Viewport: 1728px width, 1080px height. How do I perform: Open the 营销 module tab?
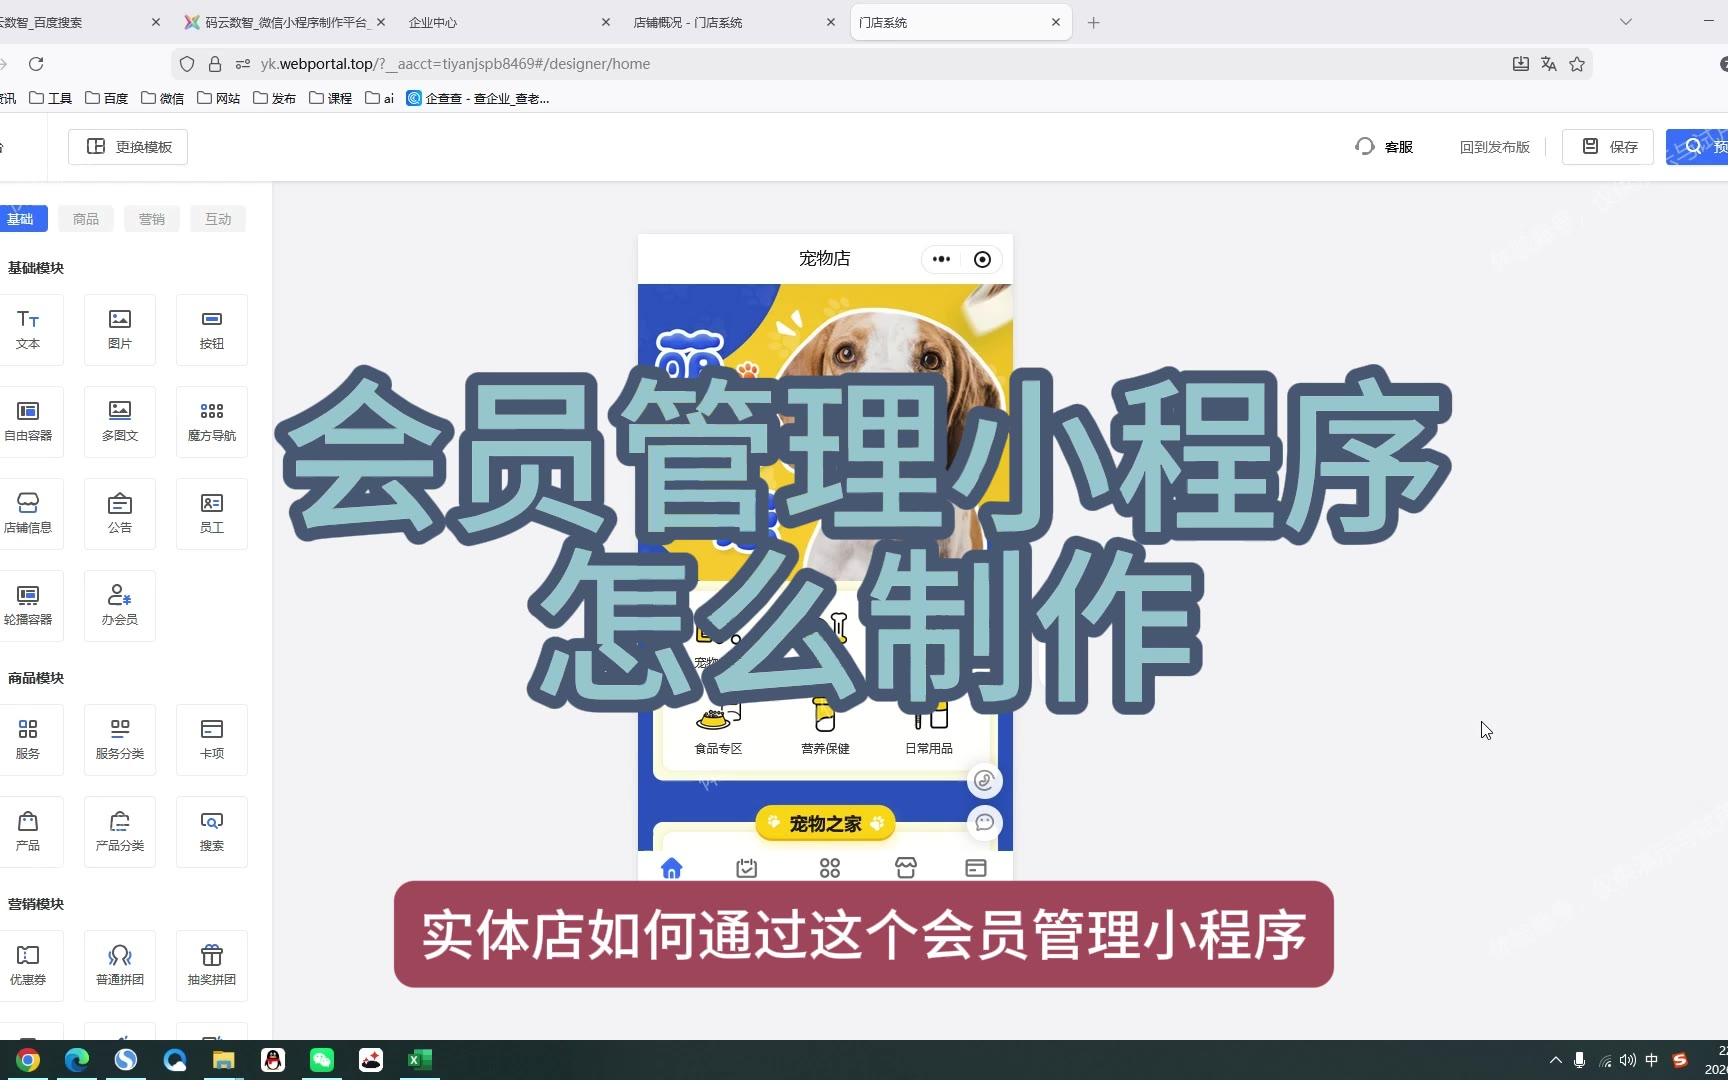point(152,219)
